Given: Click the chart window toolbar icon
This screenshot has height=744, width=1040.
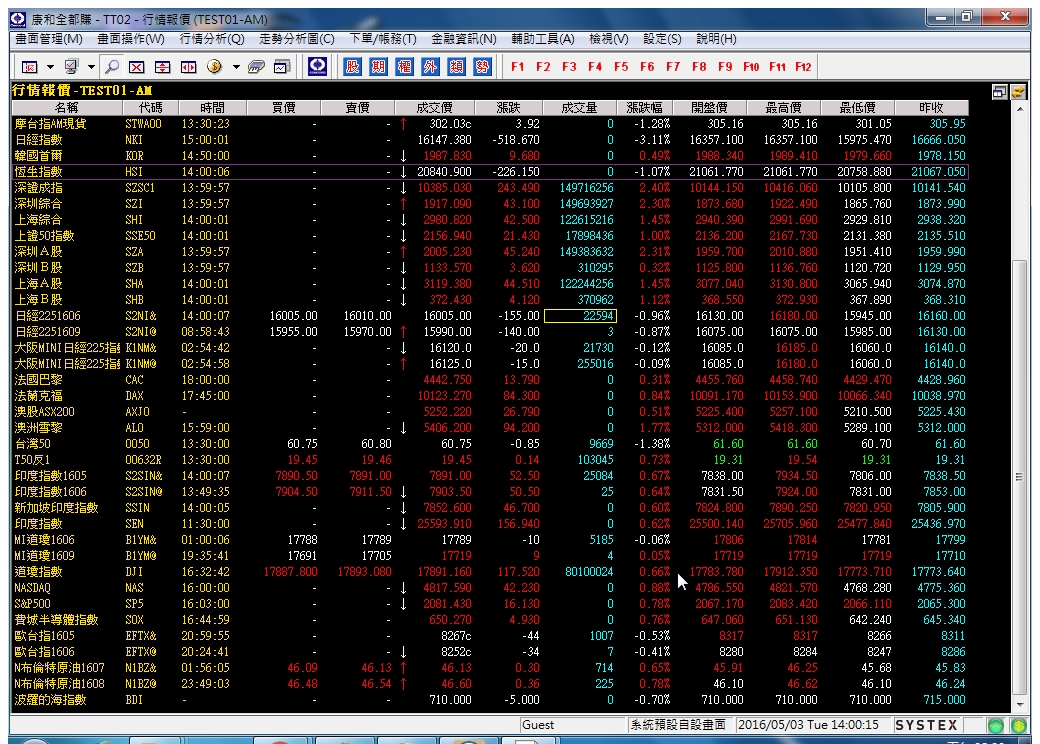Looking at the screenshot, I should 282,67.
